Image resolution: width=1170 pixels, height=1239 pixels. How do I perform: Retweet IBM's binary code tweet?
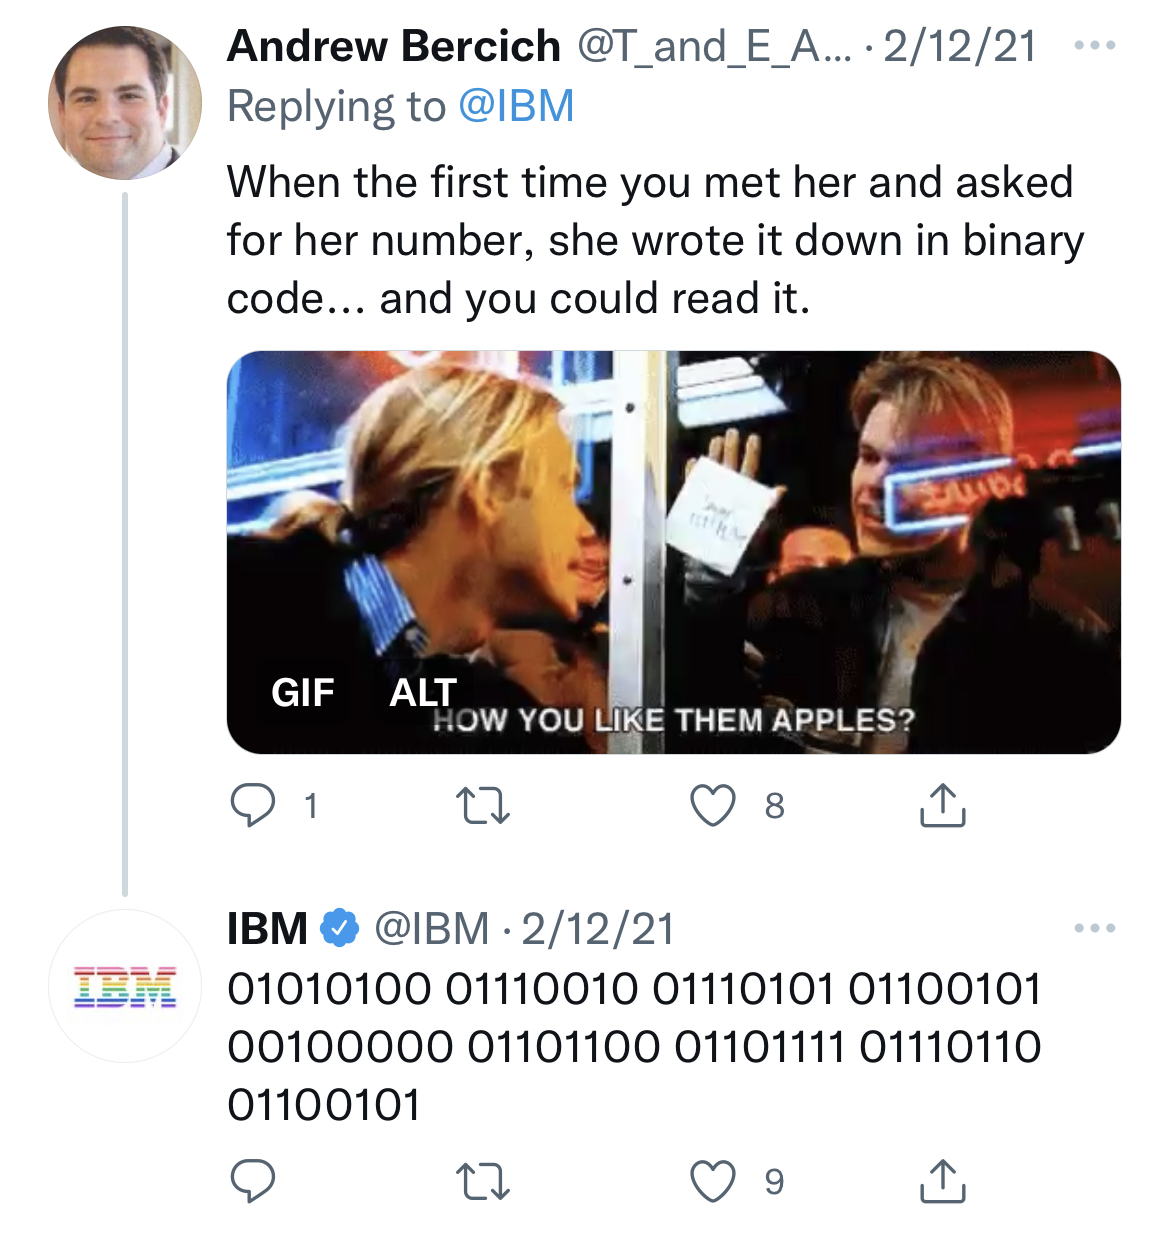(483, 1181)
